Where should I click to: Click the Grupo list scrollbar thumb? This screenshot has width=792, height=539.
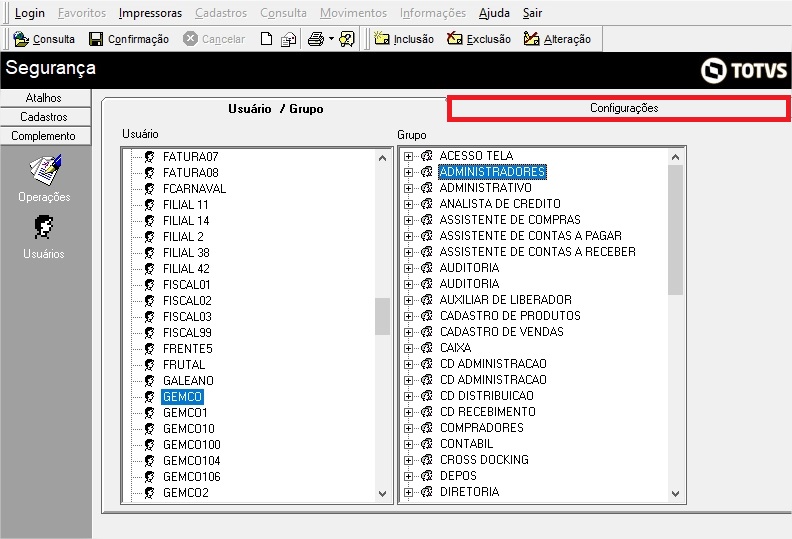coord(675,230)
